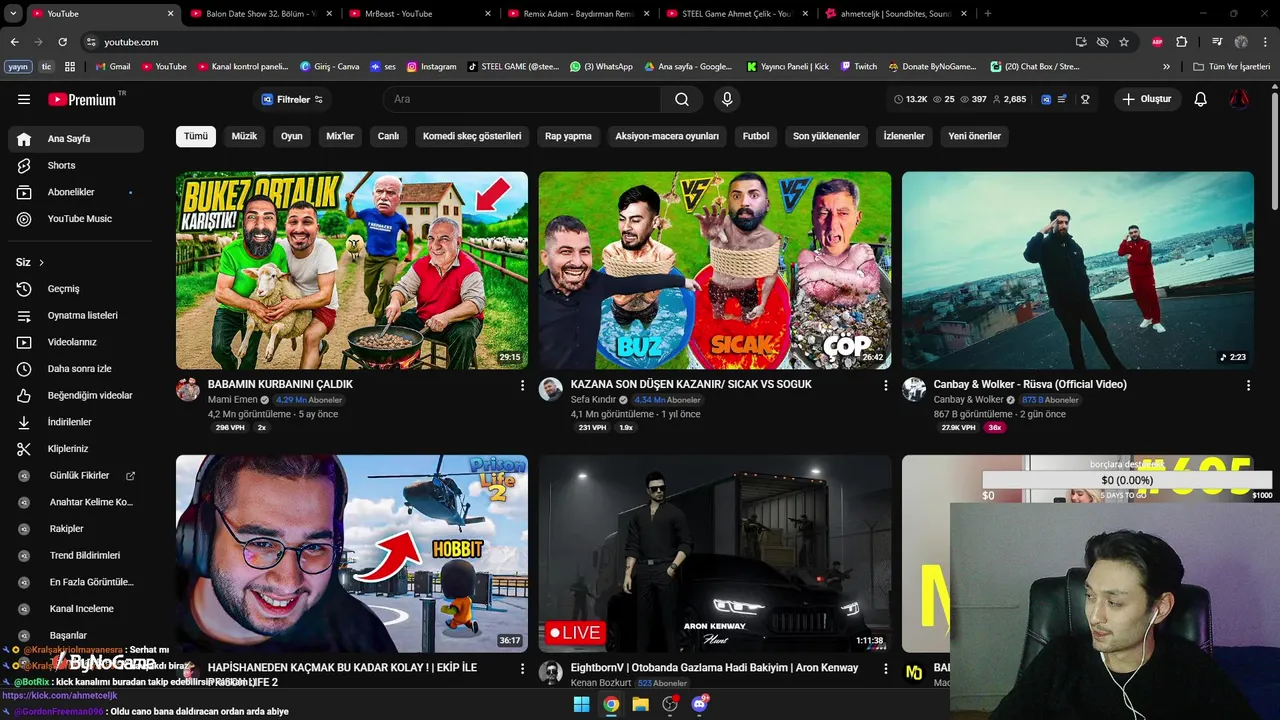Open the Kanal kontrol paneli bookmark
The image size is (1280, 720).
click(243, 66)
